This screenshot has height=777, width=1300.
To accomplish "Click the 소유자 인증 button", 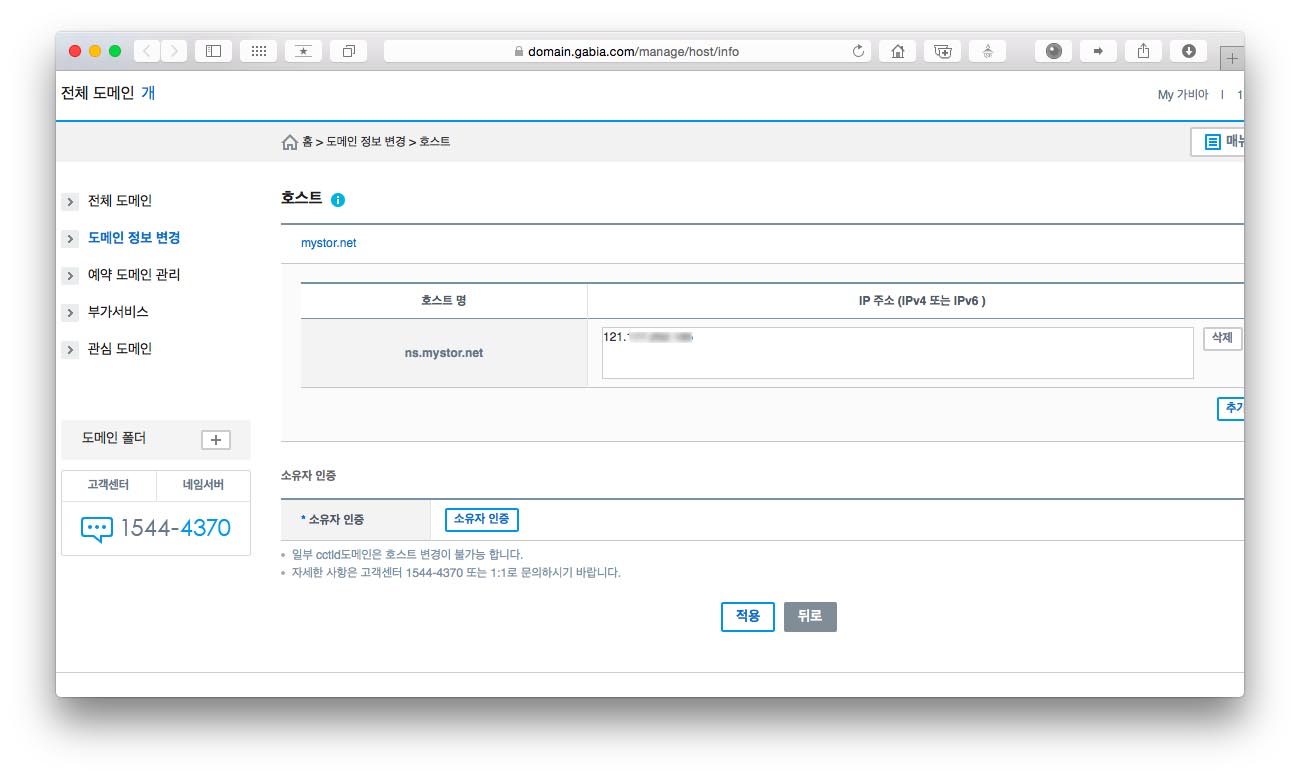I will coord(481,519).
